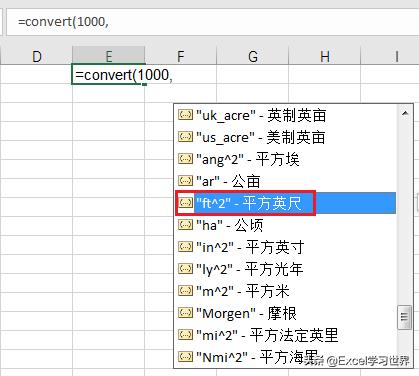This screenshot has width=419, height=376.
Task: Click the argument icon beside "uk_acre"
Action: [185, 115]
